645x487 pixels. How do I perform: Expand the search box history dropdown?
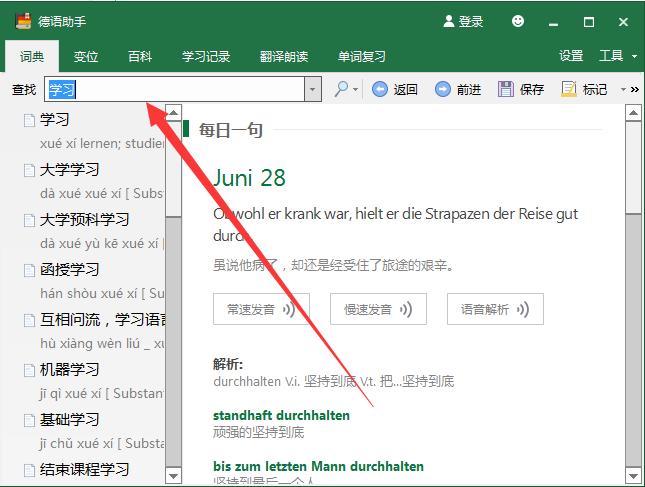[313, 89]
